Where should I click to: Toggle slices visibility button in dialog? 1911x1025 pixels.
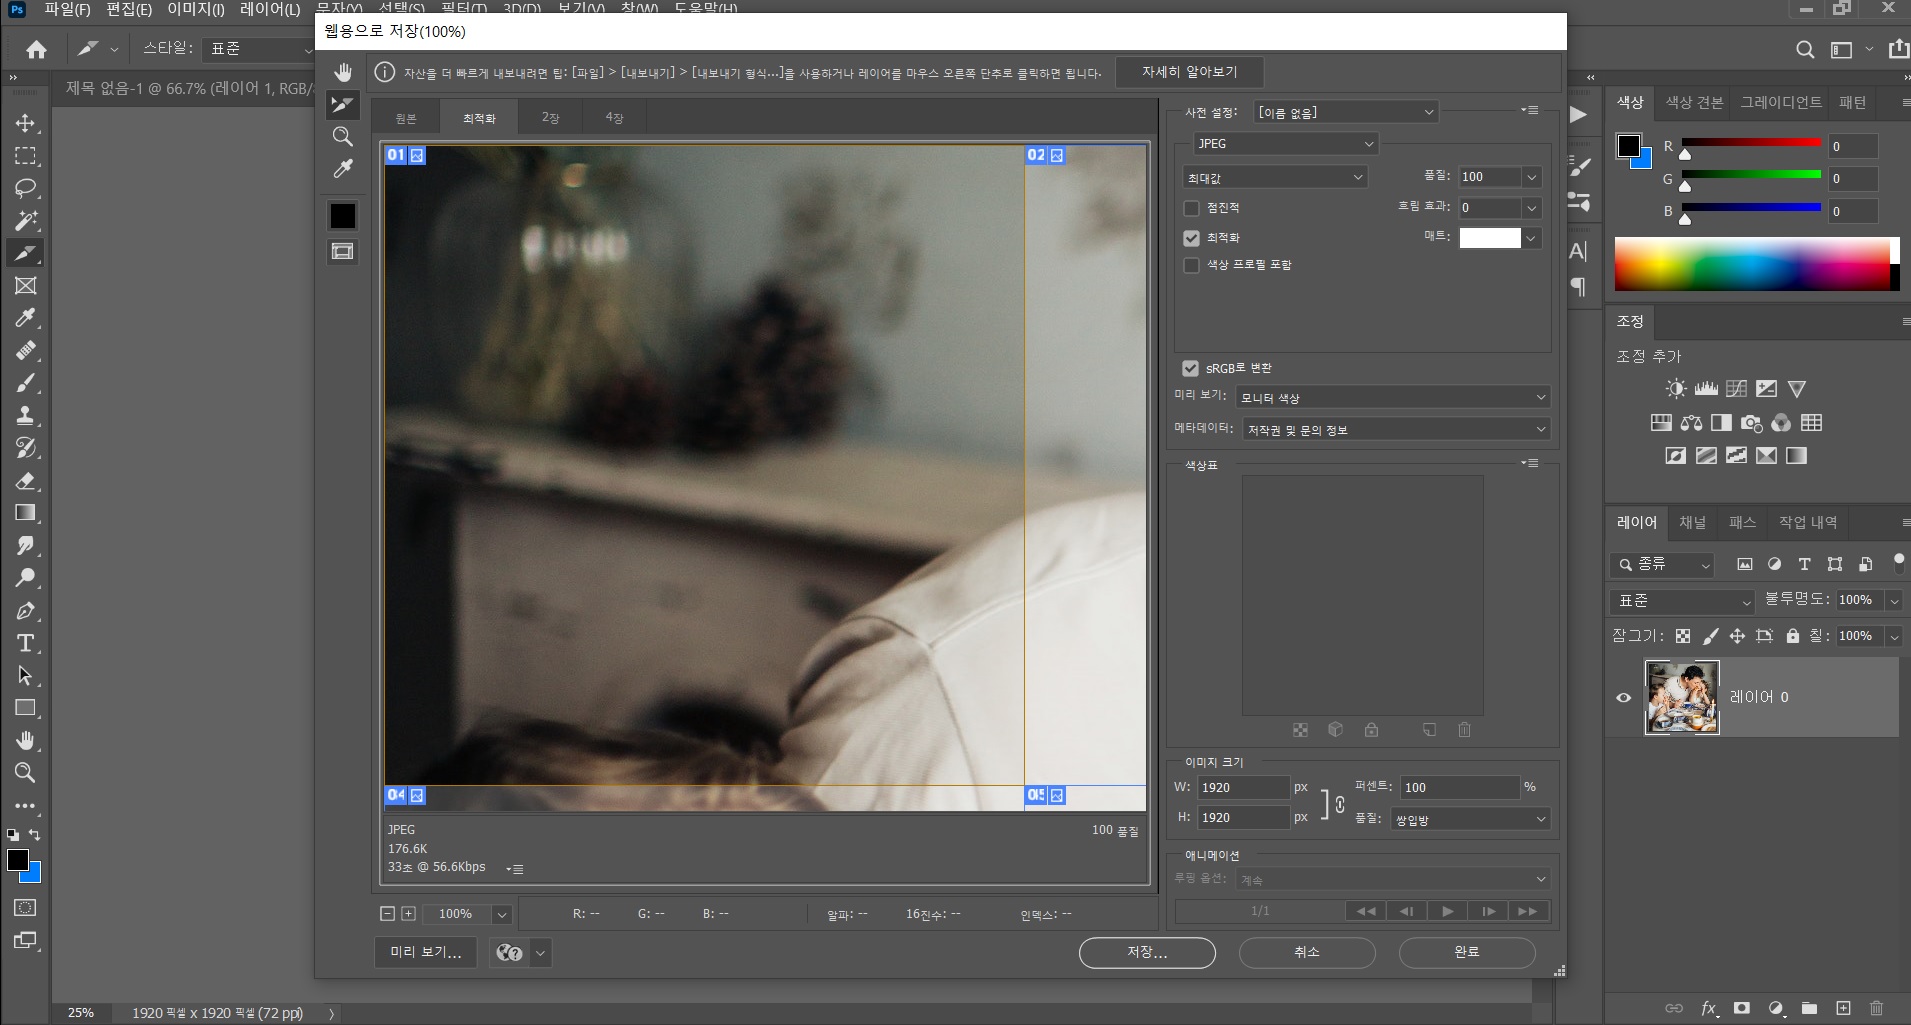click(x=343, y=251)
